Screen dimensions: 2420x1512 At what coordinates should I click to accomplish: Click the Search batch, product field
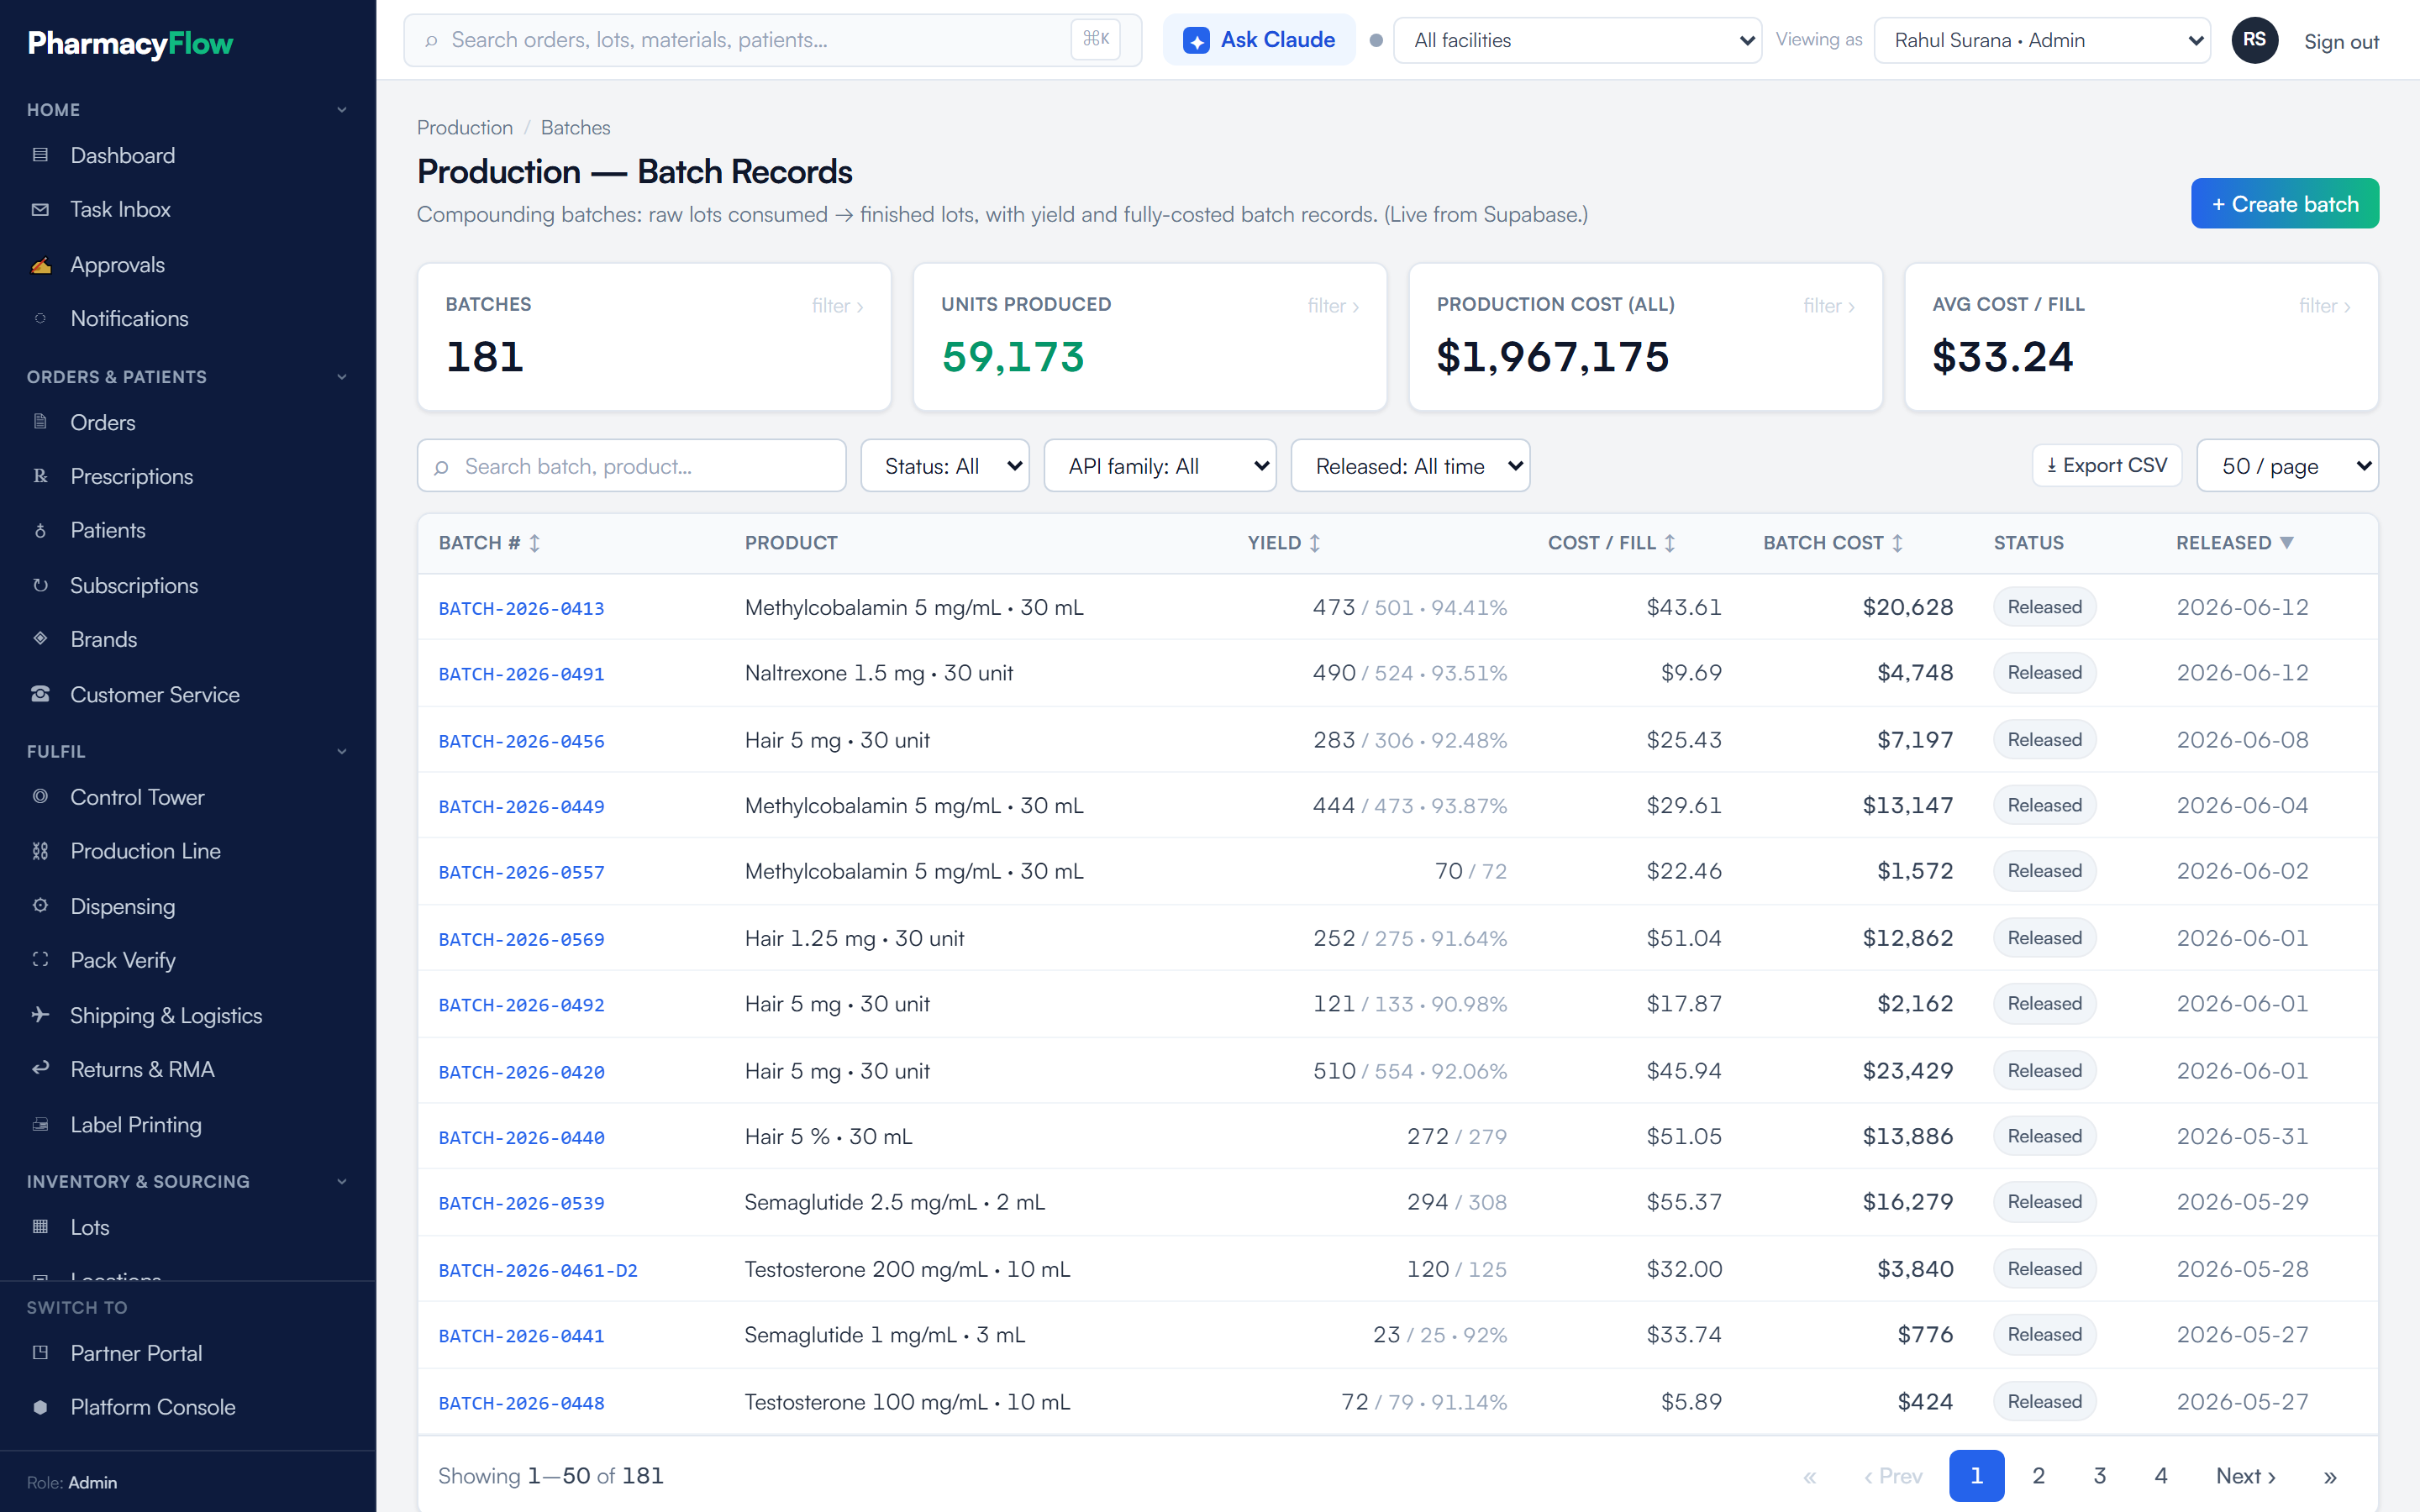pos(632,466)
